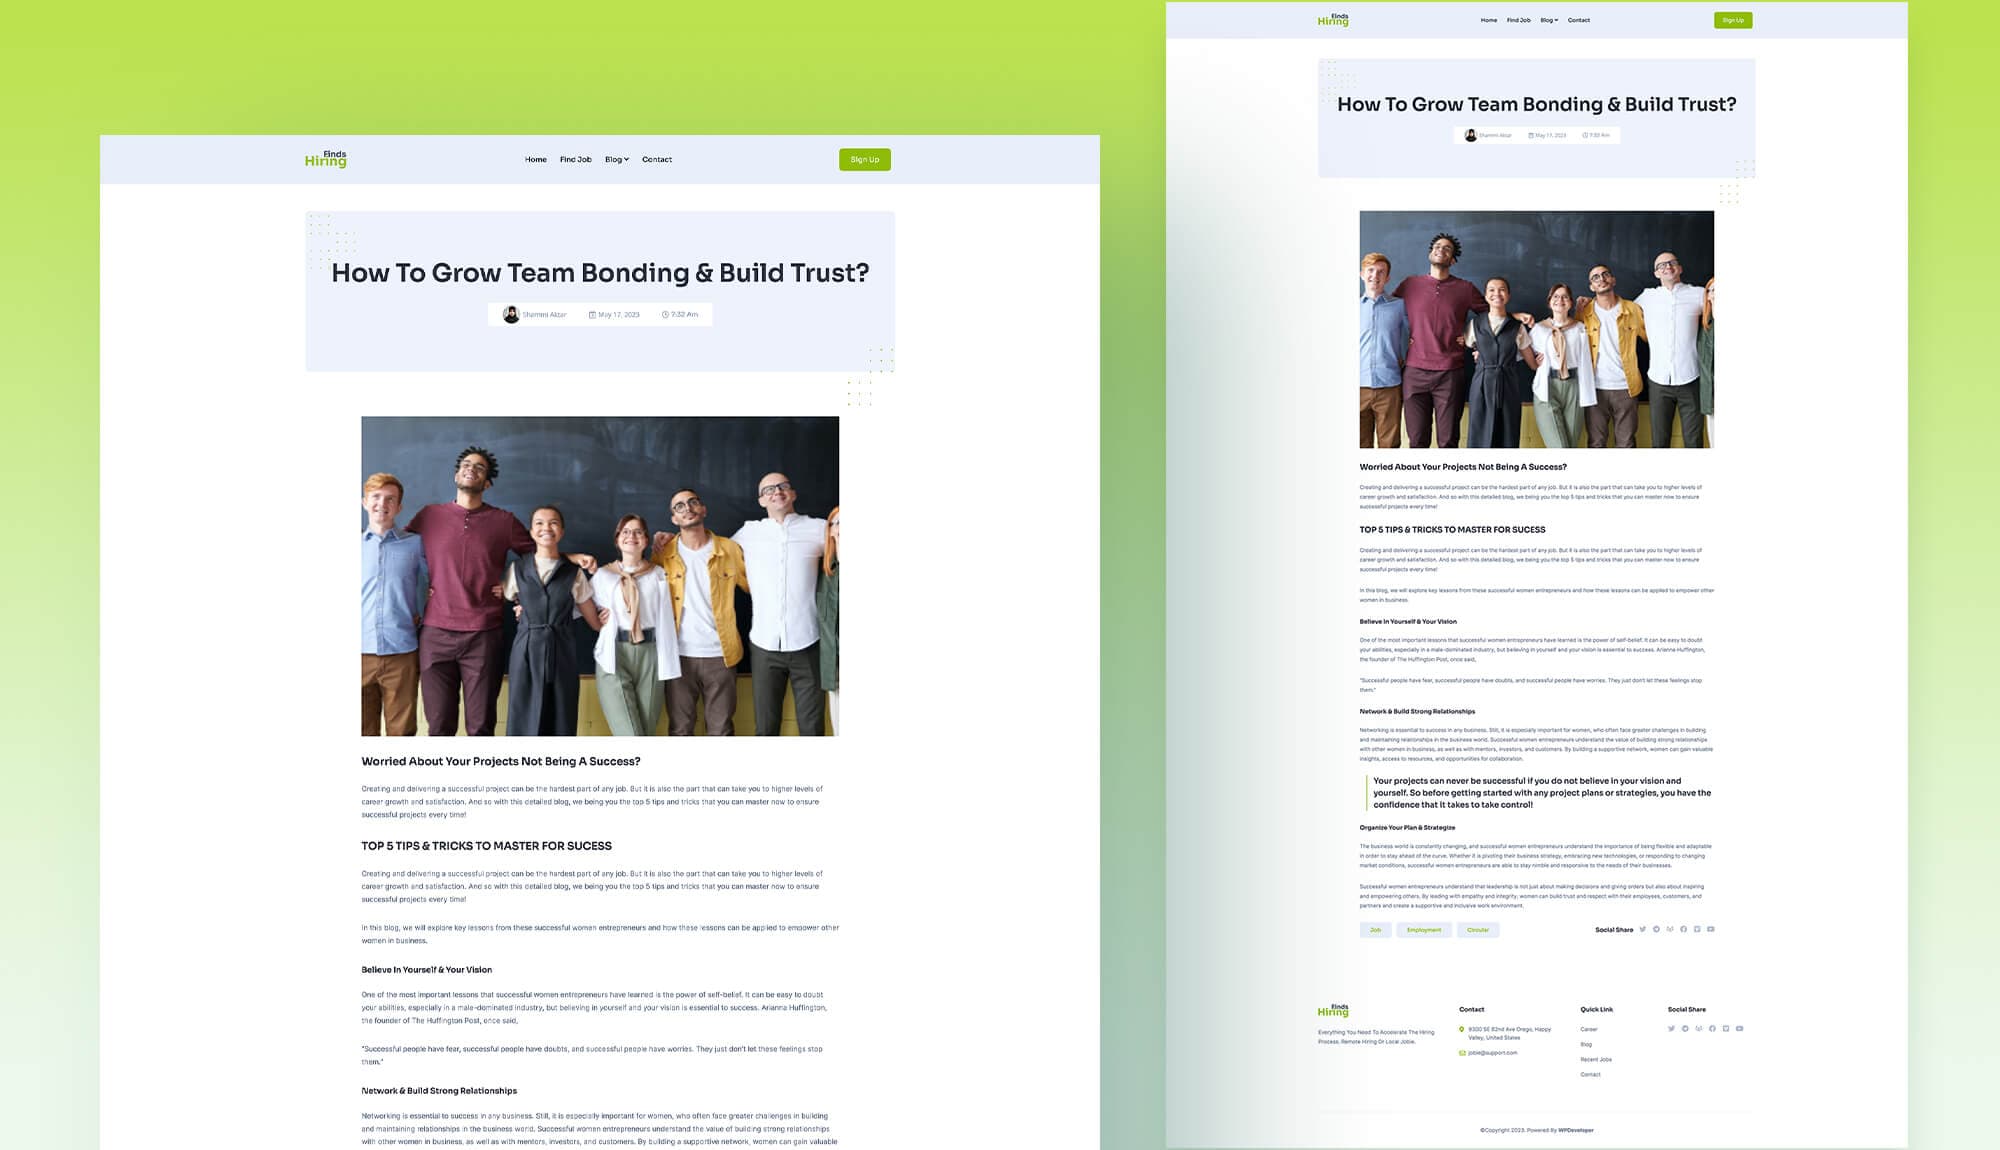Viewport: 2000px width, 1150px height.
Task: Click YouTube icon in footer Social Share
Action: coord(1739,1028)
